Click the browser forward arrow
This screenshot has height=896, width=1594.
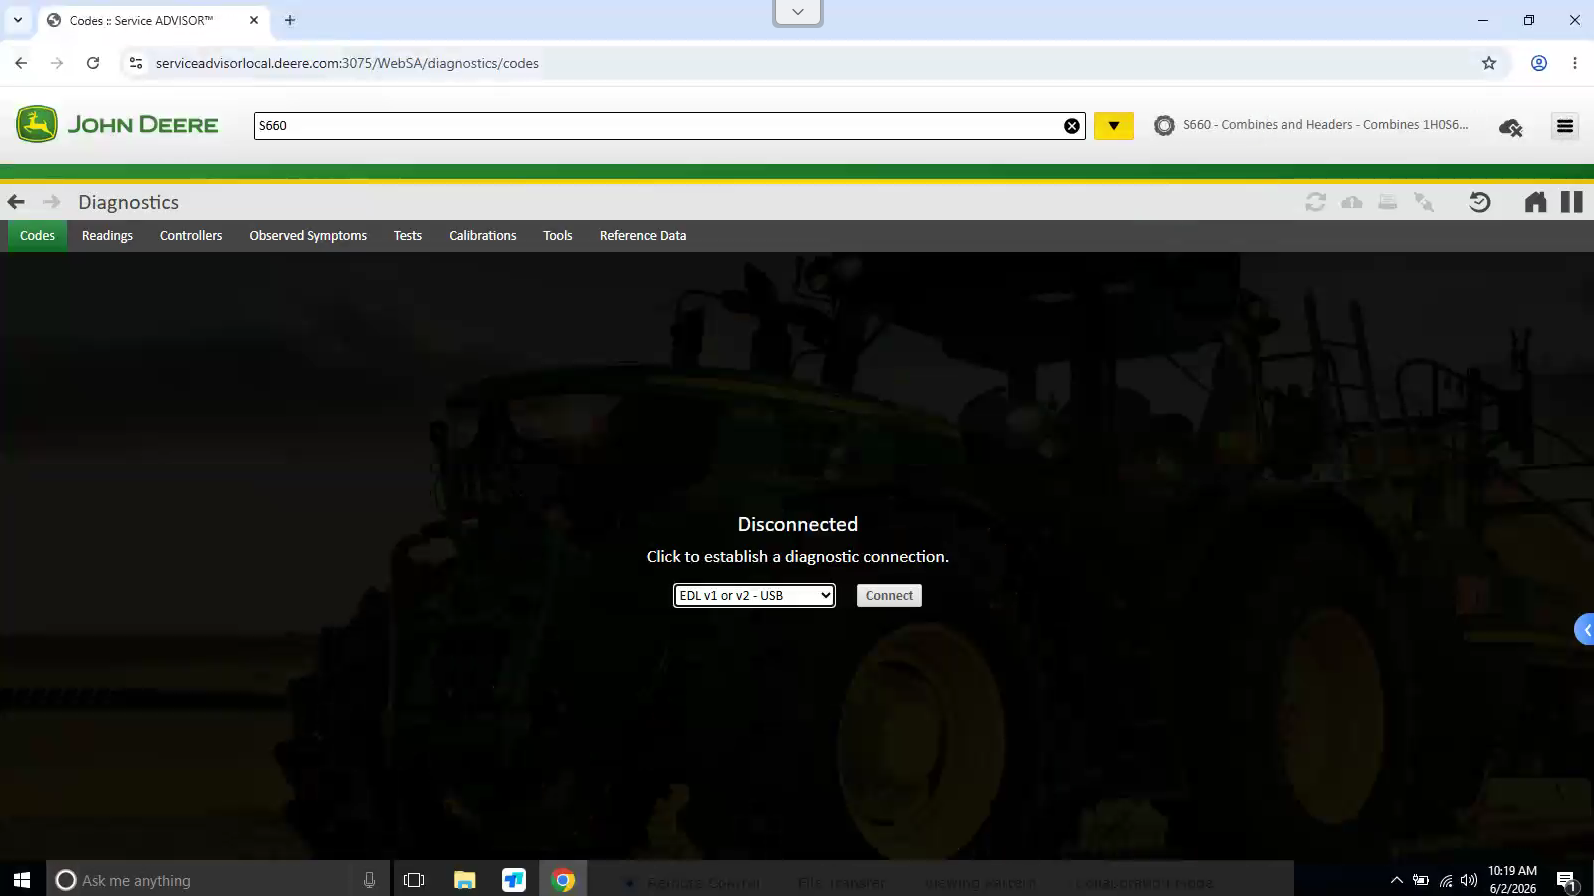[x=57, y=63]
